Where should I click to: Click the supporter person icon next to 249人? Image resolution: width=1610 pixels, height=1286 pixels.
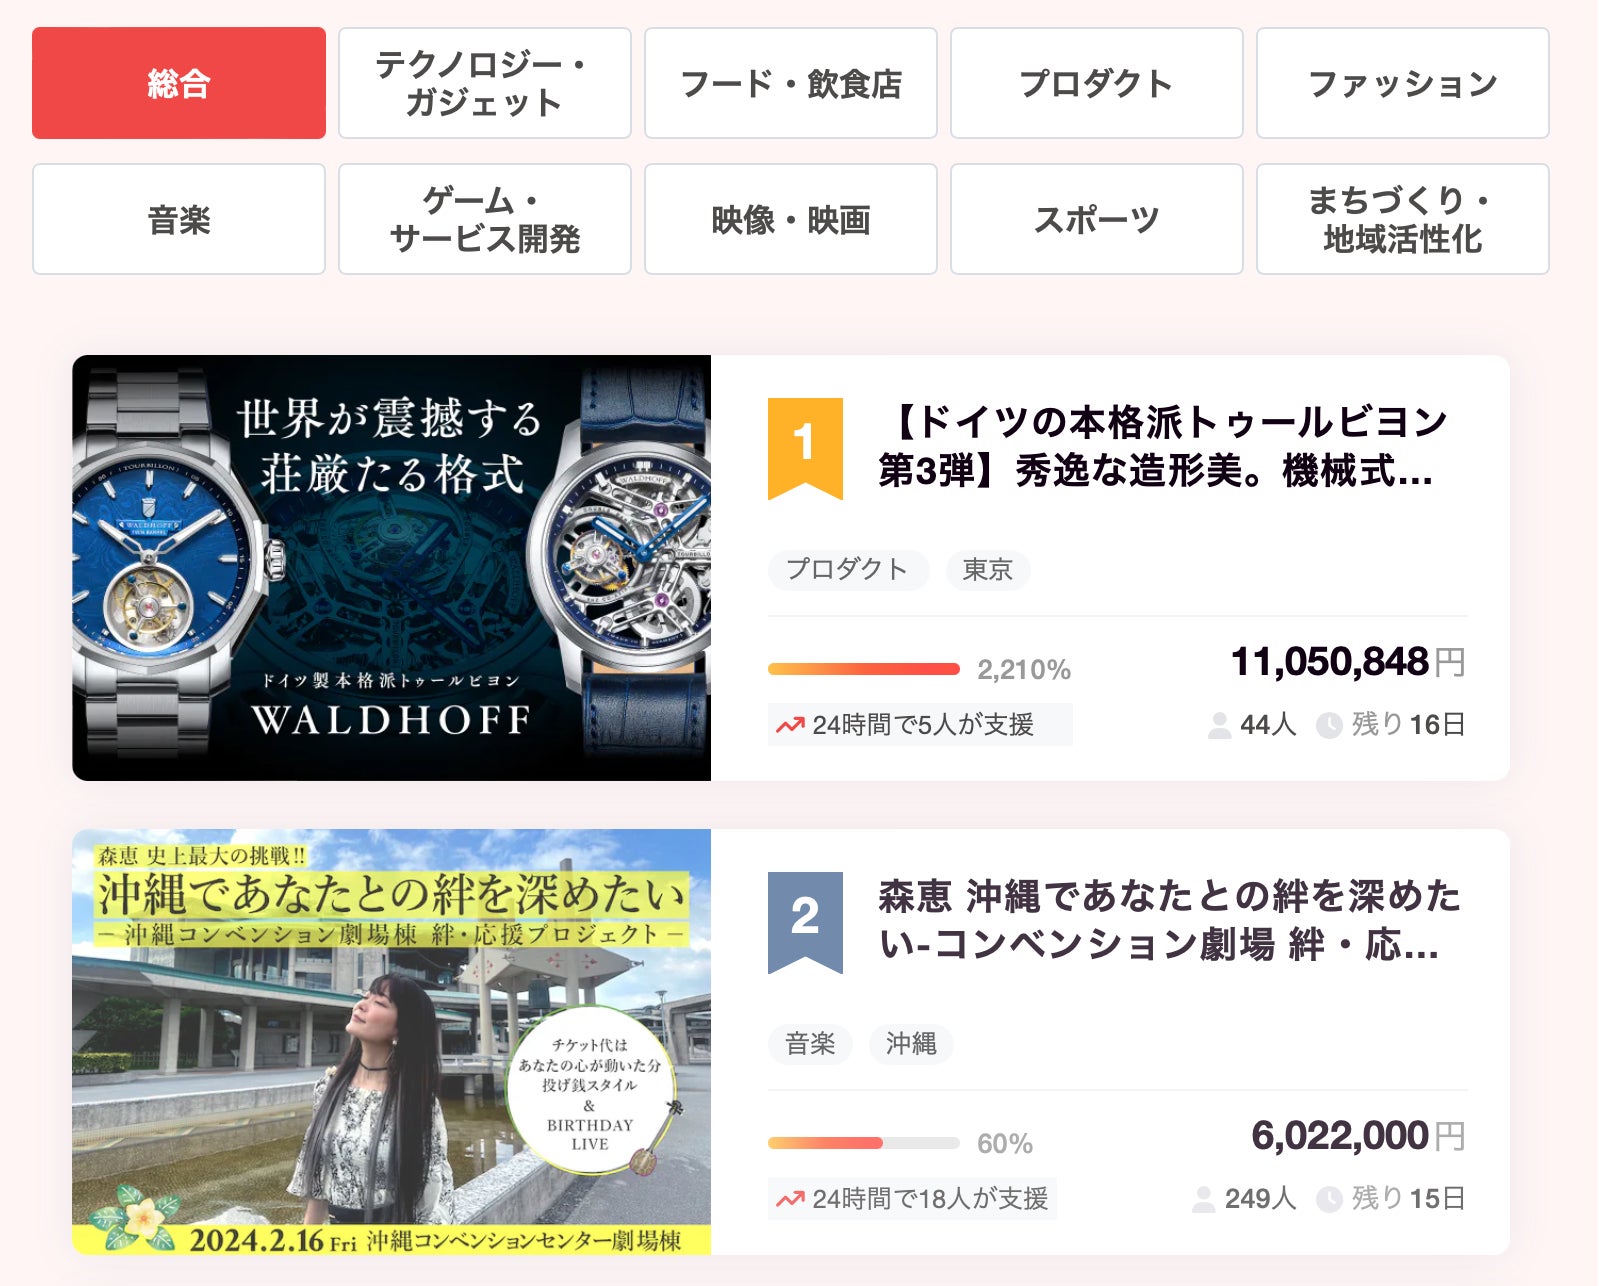1204,1199
